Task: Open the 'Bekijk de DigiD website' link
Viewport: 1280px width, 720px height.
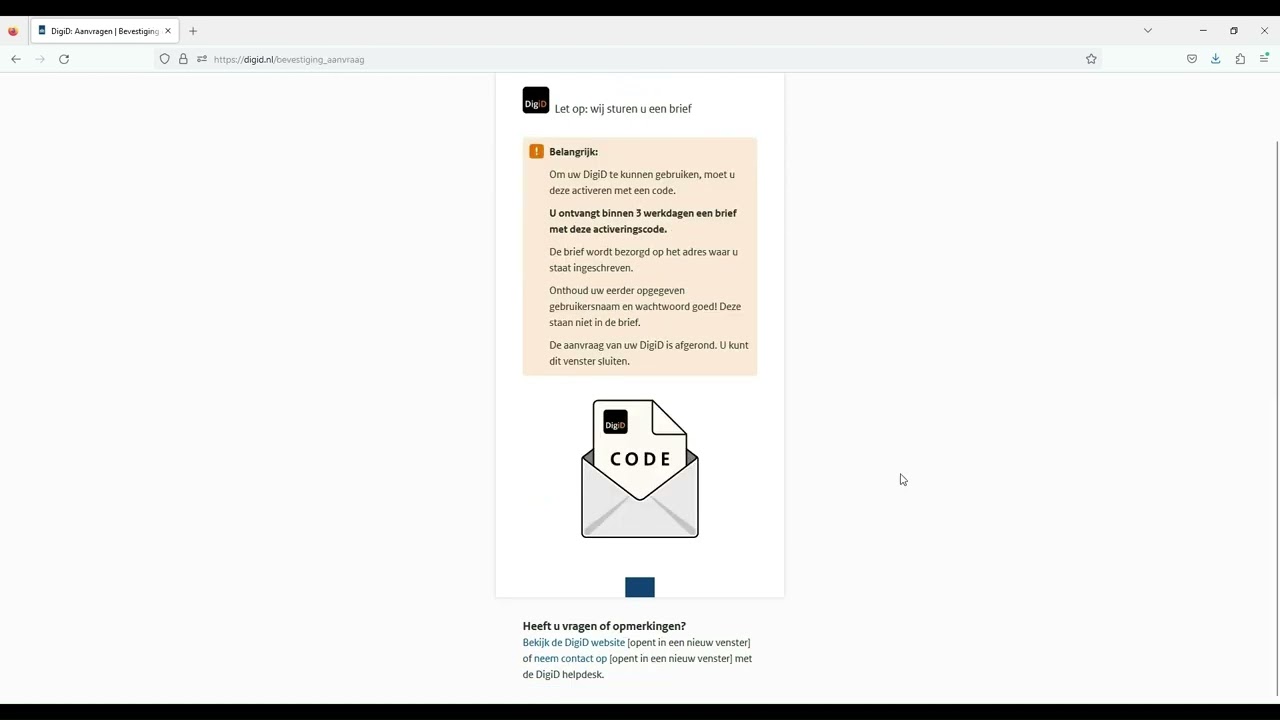Action: coord(574,643)
